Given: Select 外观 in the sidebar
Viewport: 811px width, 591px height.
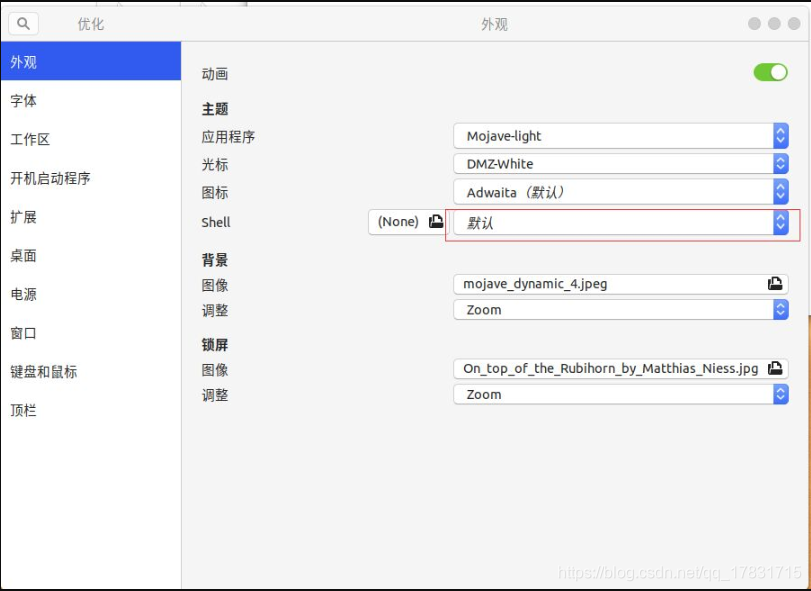Looking at the screenshot, I should (x=91, y=62).
